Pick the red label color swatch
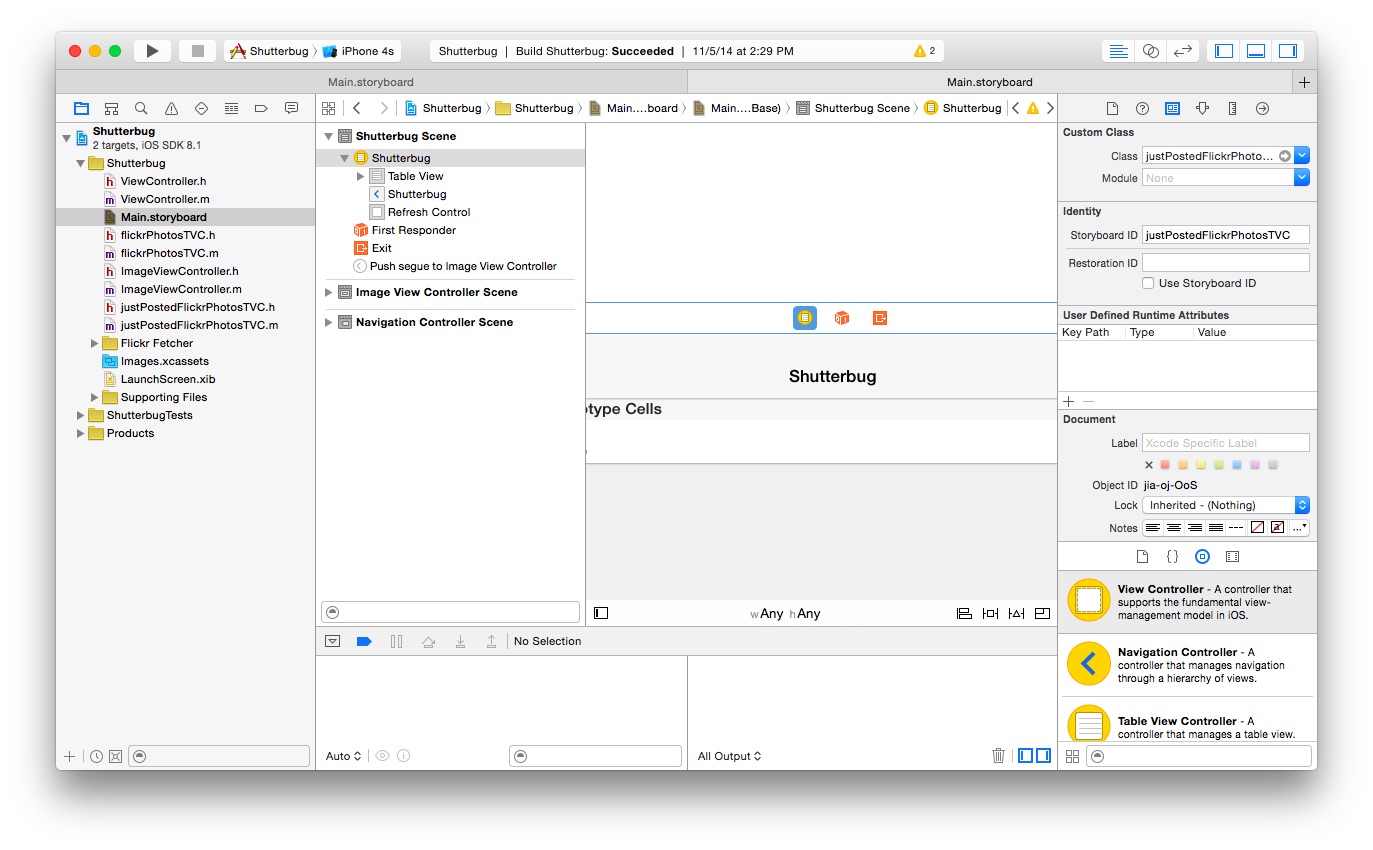The image size is (1373, 850). tap(1165, 465)
